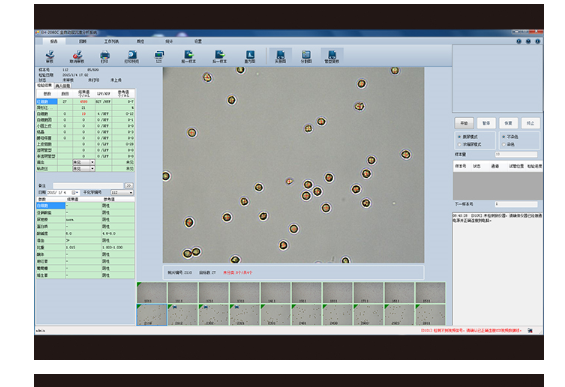Click the rightmost cast analysis toolbar icon
This screenshot has width=565, height=387.
332,55
